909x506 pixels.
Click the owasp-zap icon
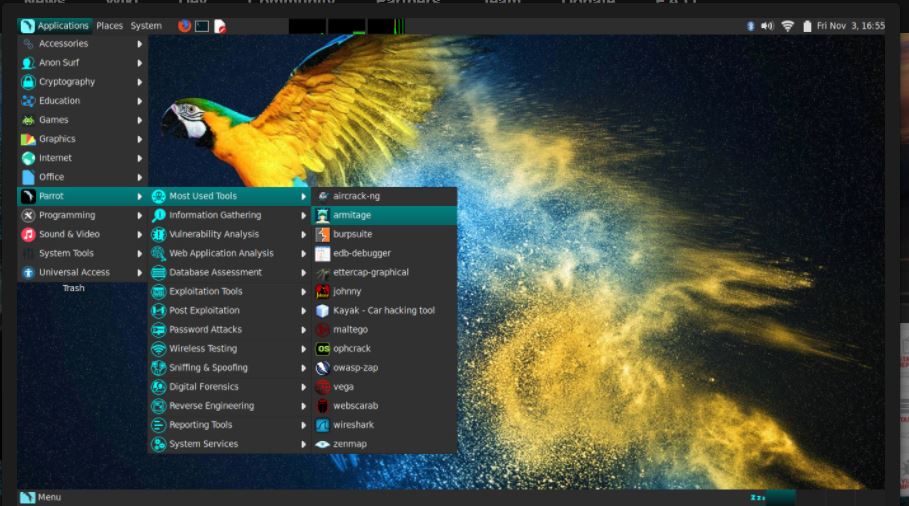point(322,368)
